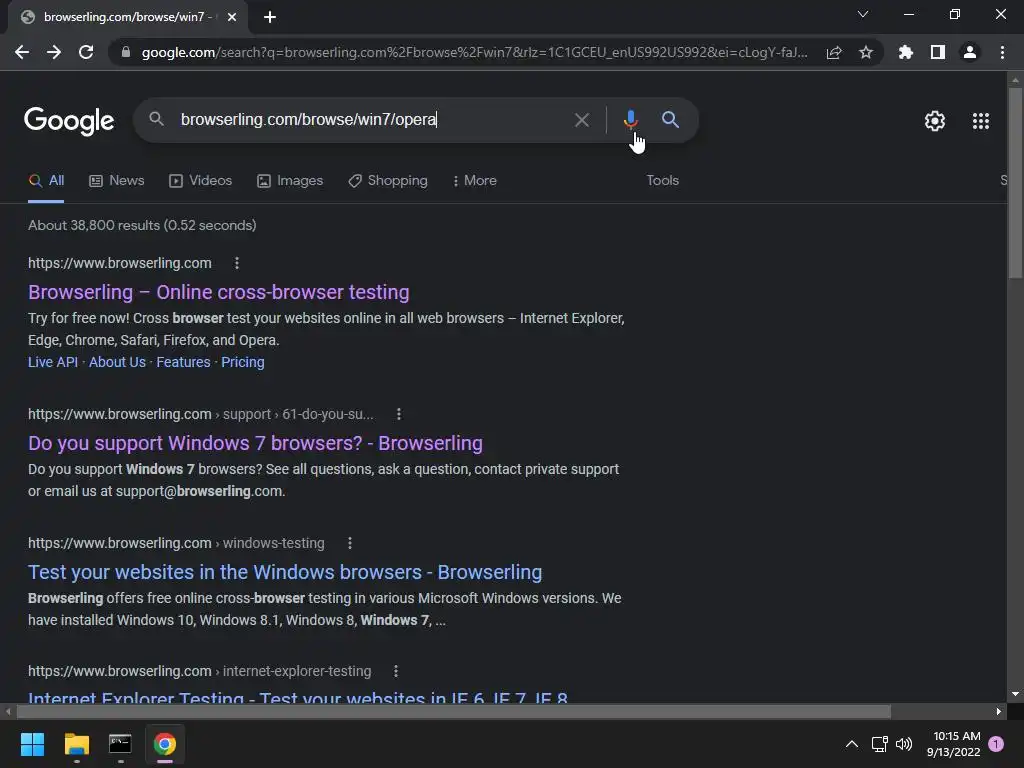Open Chrome from the taskbar

[165, 744]
